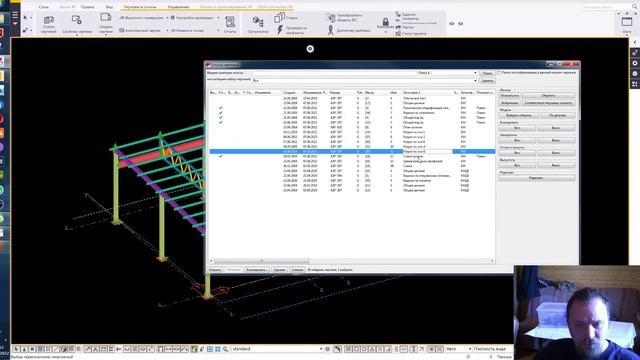Click Выкл under Блокировать
The image size is (640, 360).
tap(556, 128)
